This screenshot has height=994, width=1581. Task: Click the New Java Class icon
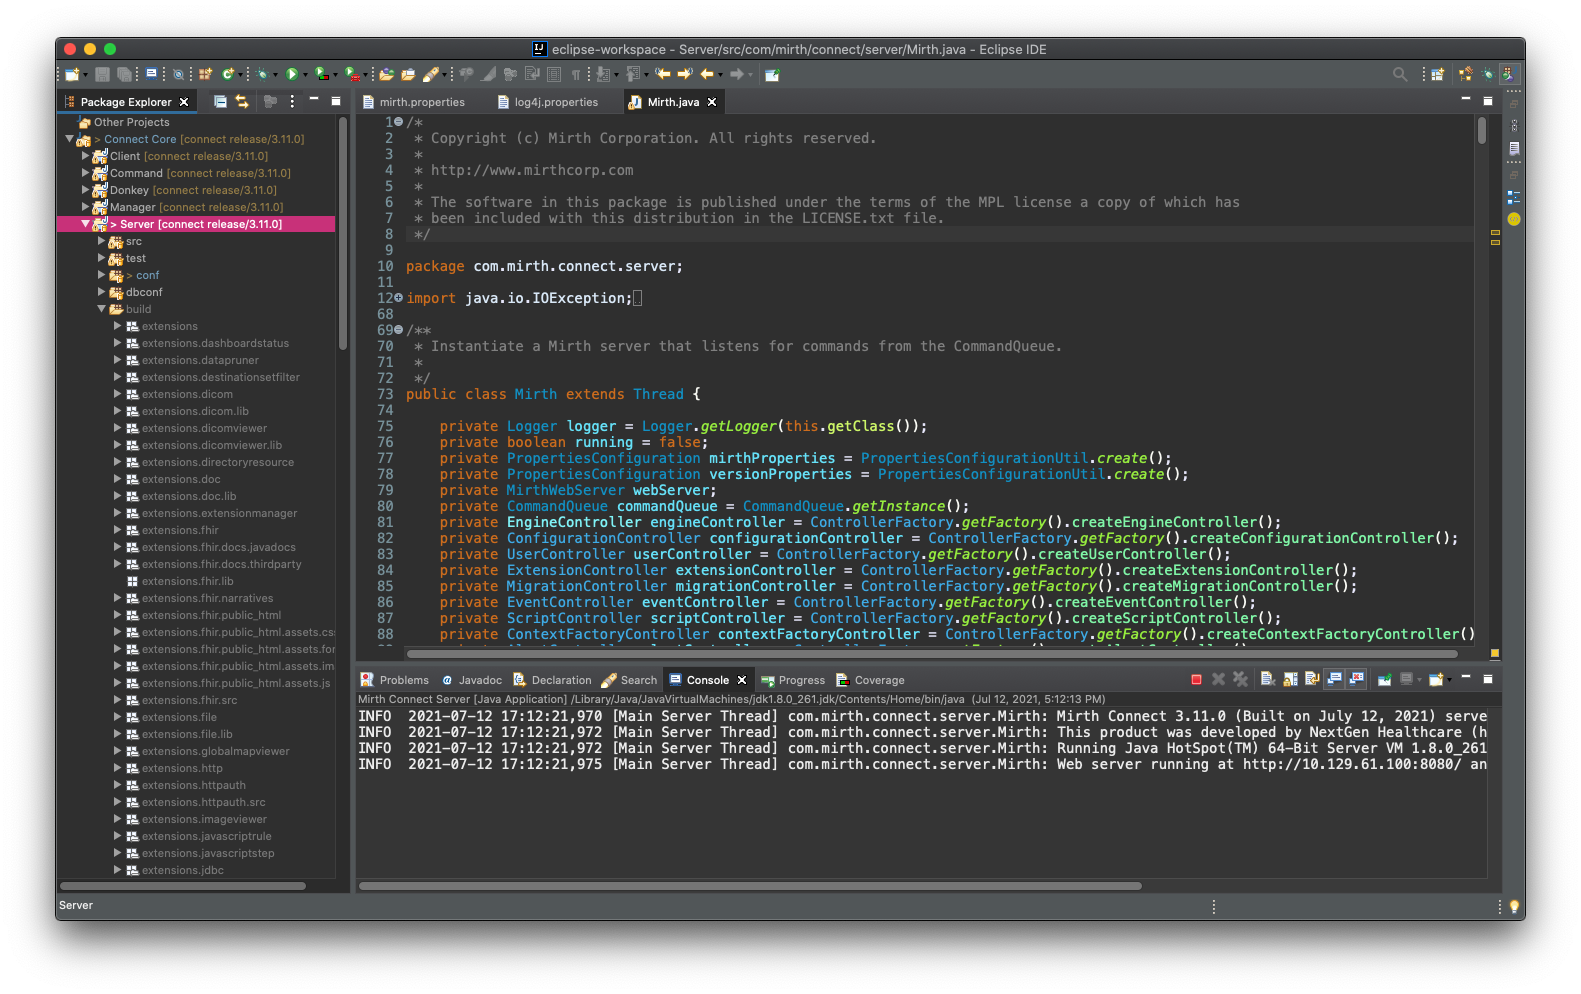(x=227, y=74)
